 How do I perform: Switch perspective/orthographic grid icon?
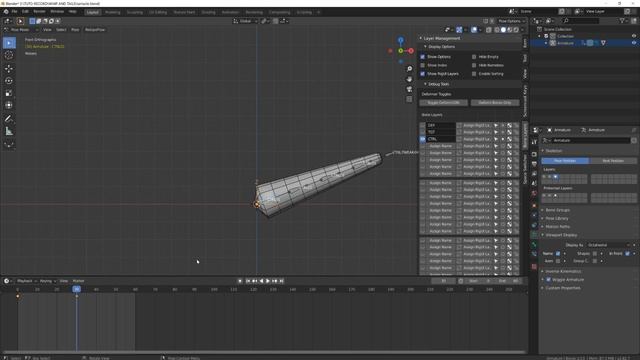click(409, 99)
